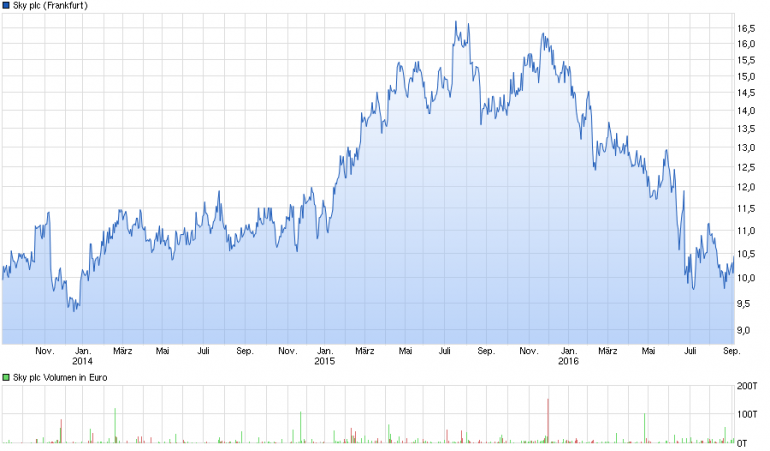Viewport: 770px width, 451px height.
Task: Click the 15,5 price axis label
Action: click(x=746, y=60)
